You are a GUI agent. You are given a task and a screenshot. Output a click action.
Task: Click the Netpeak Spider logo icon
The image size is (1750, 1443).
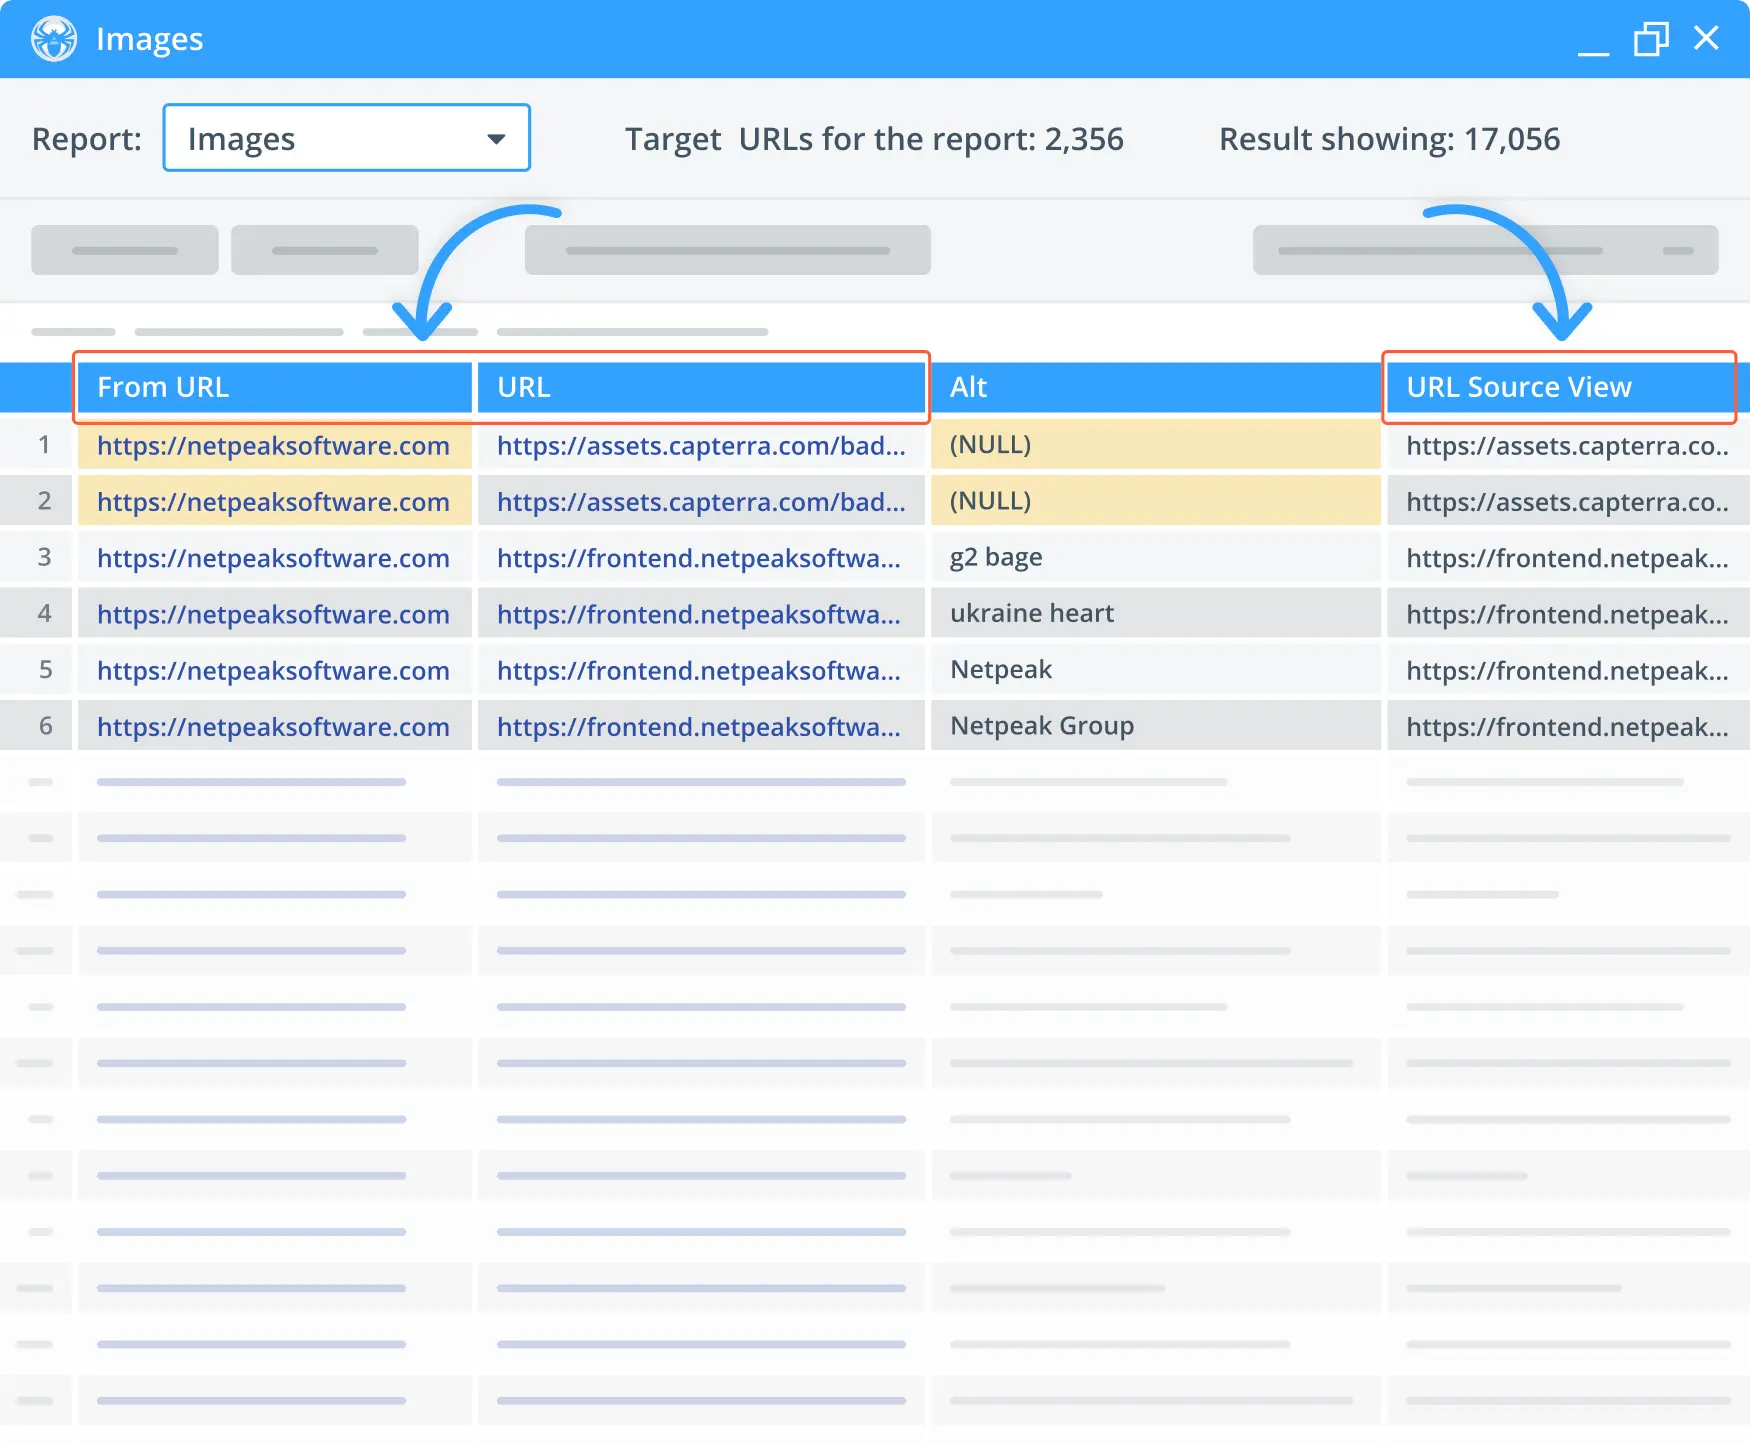pyautogui.click(x=54, y=39)
